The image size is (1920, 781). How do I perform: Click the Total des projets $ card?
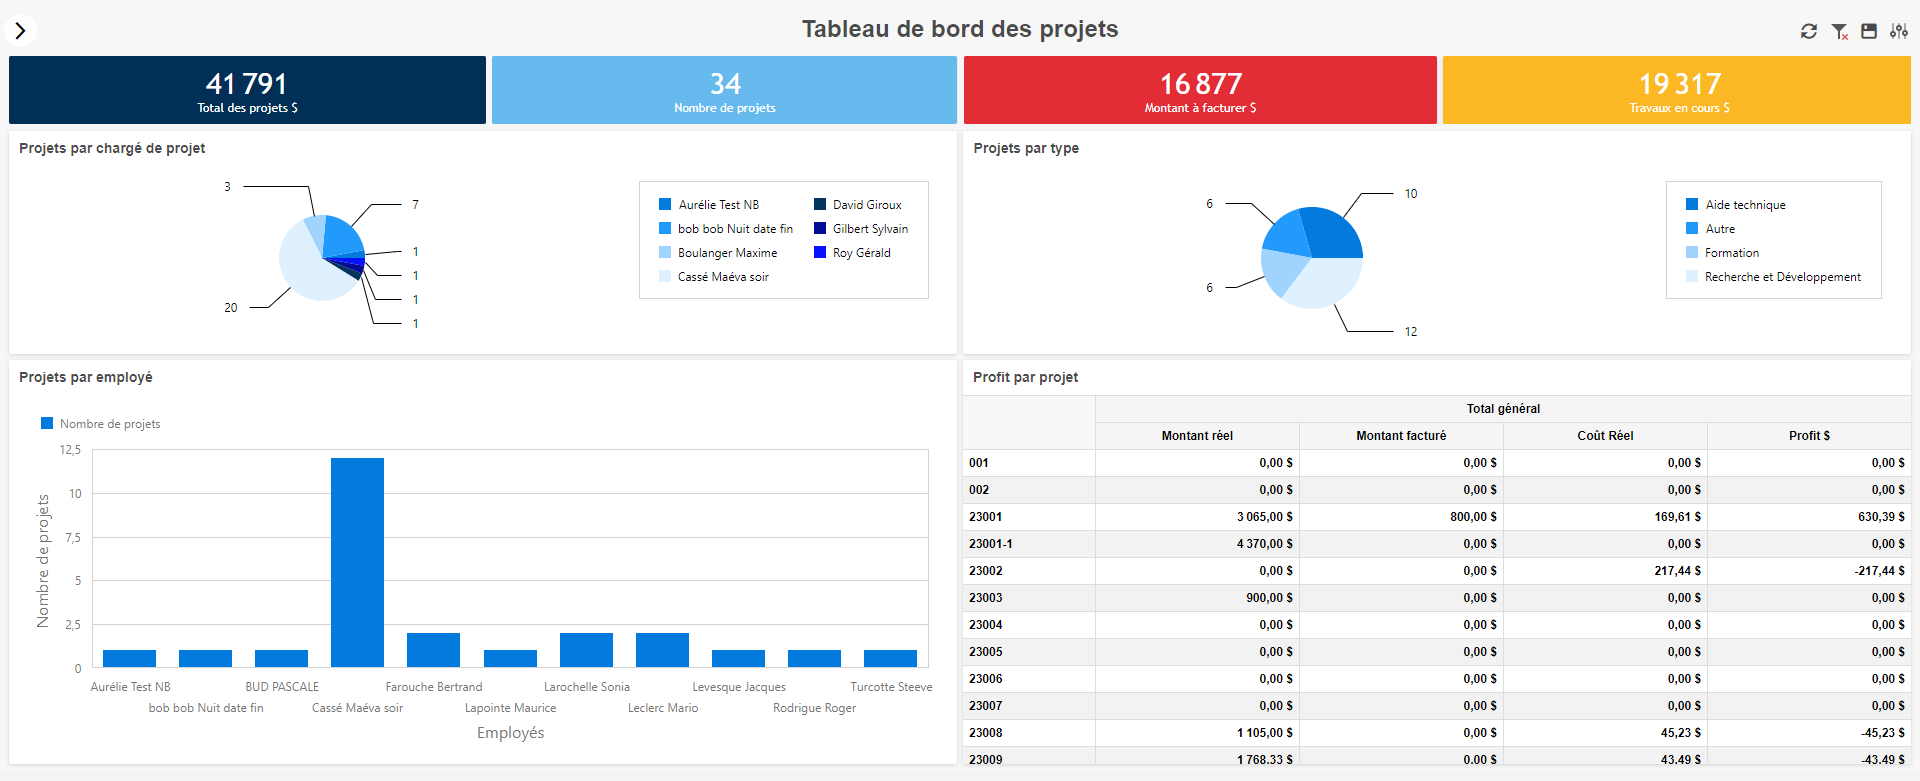tap(247, 90)
